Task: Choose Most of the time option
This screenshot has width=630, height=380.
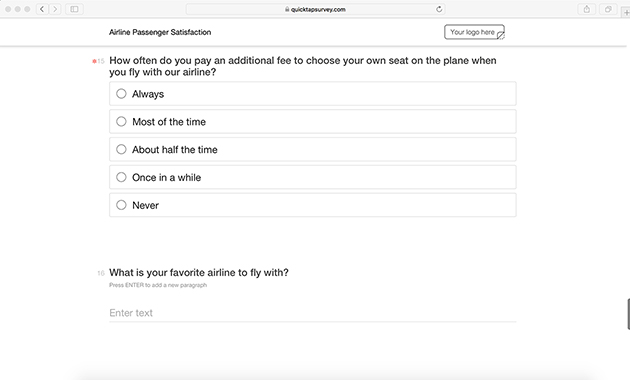Action: (x=313, y=121)
